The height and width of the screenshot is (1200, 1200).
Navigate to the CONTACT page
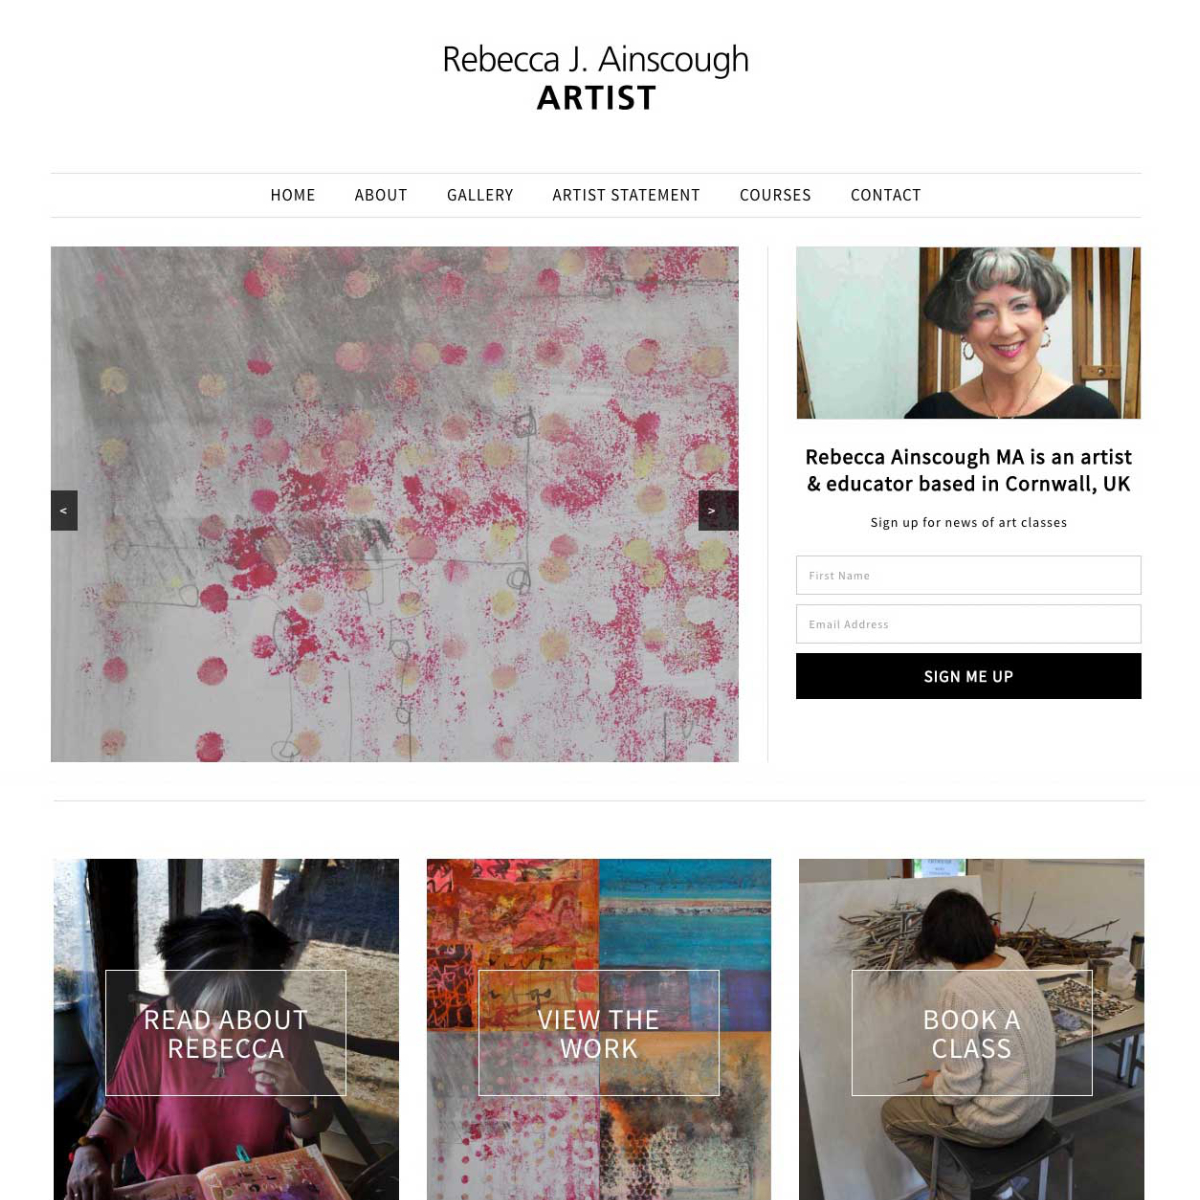(886, 195)
